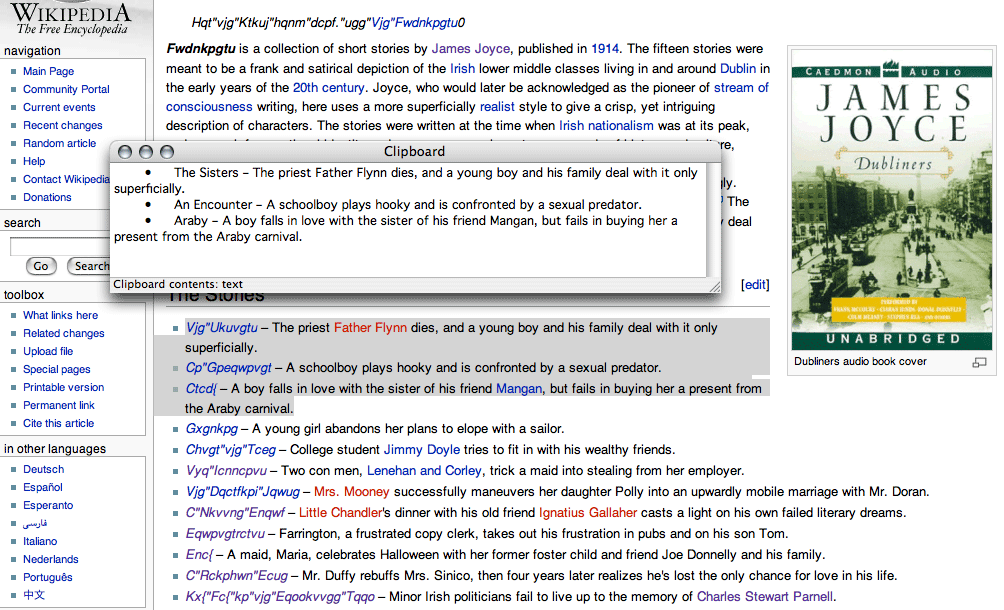Click the Clipboard window vertical scrollbar
The height and width of the screenshot is (610, 1004).
(x=713, y=220)
